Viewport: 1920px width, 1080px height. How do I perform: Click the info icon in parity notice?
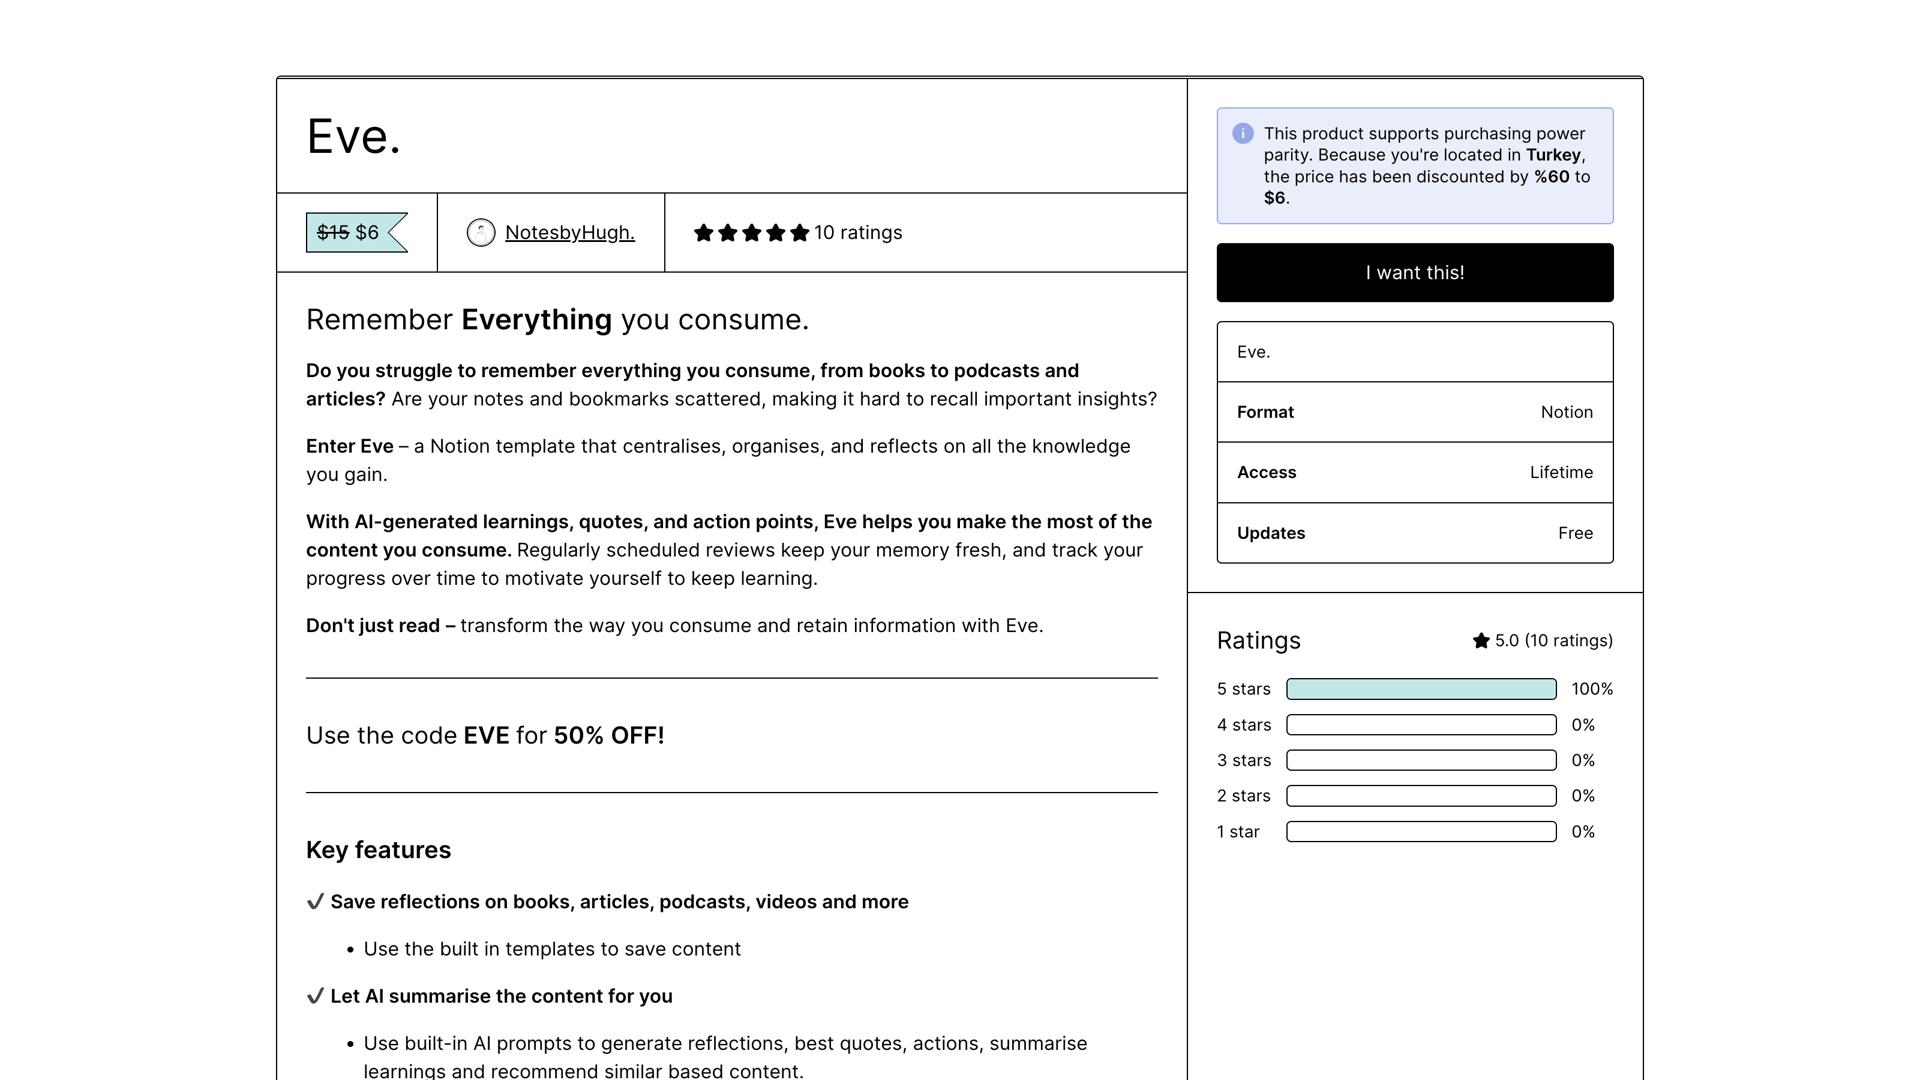(1243, 134)
